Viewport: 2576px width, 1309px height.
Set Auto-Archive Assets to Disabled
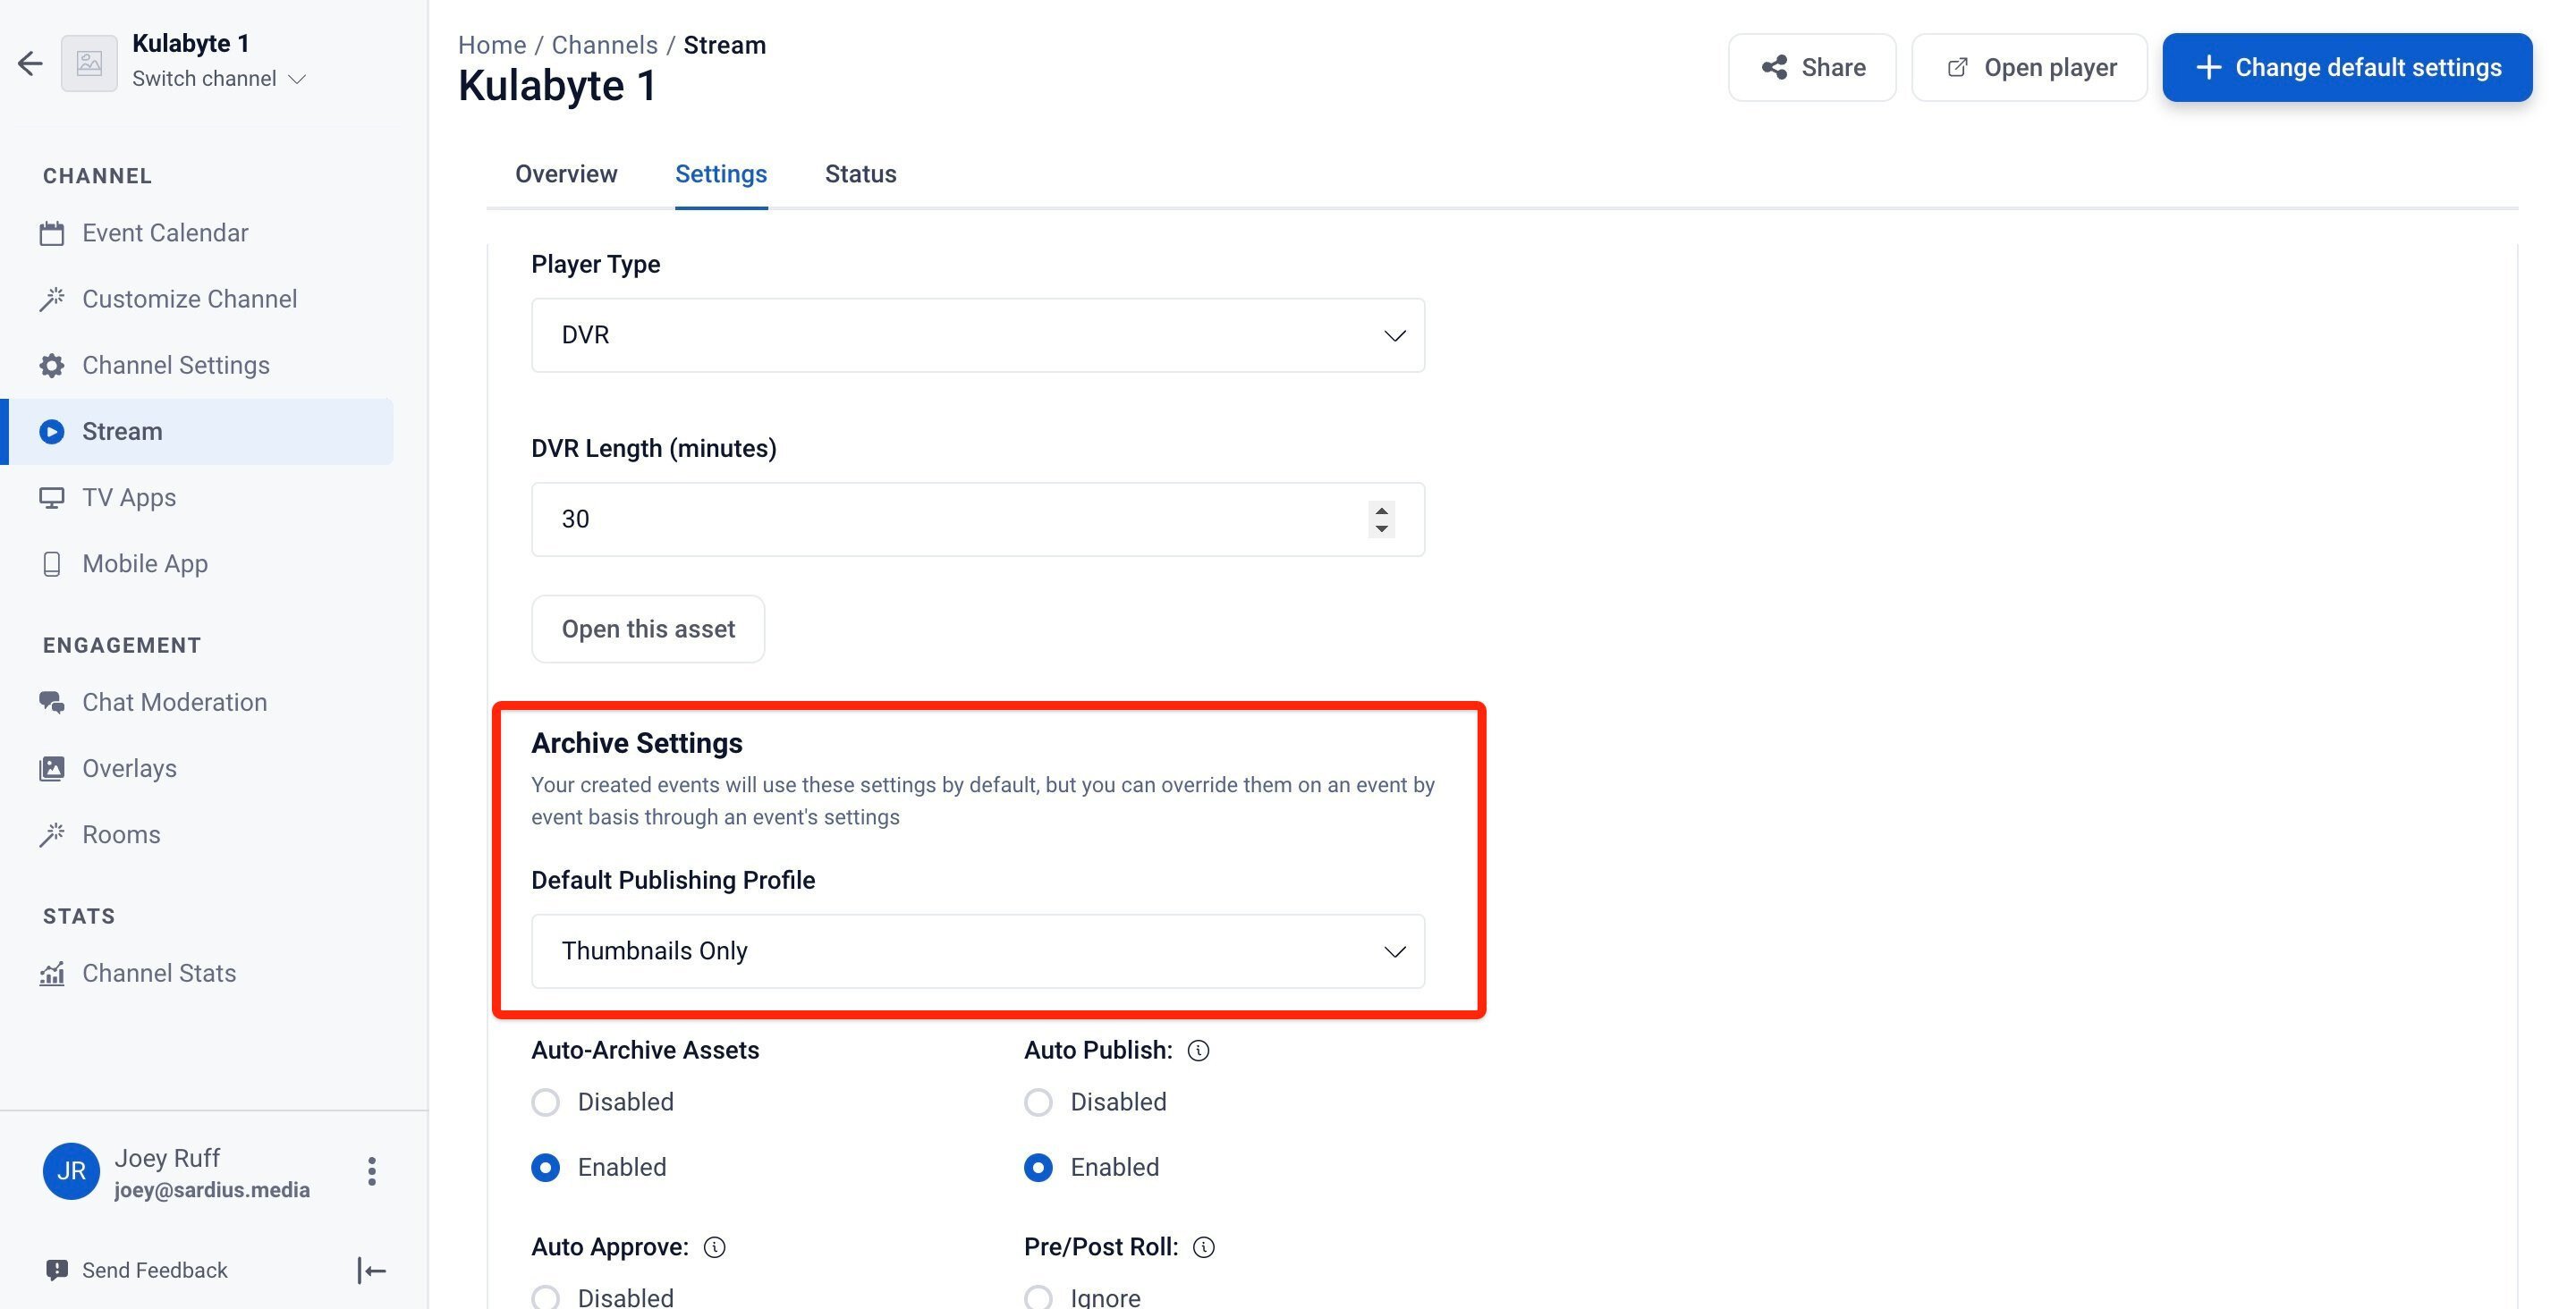point(545,1102)
